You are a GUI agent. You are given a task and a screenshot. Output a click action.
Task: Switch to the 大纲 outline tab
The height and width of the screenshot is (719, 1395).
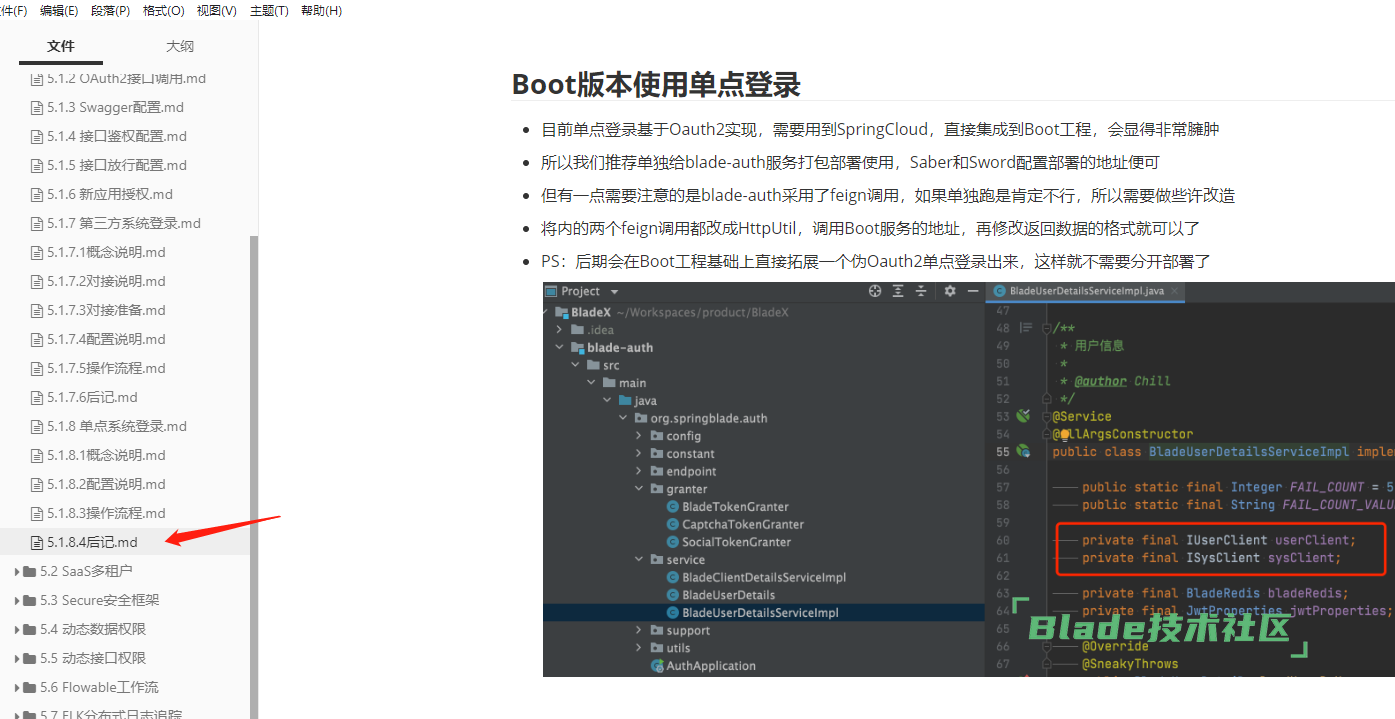tap(180, 46)
